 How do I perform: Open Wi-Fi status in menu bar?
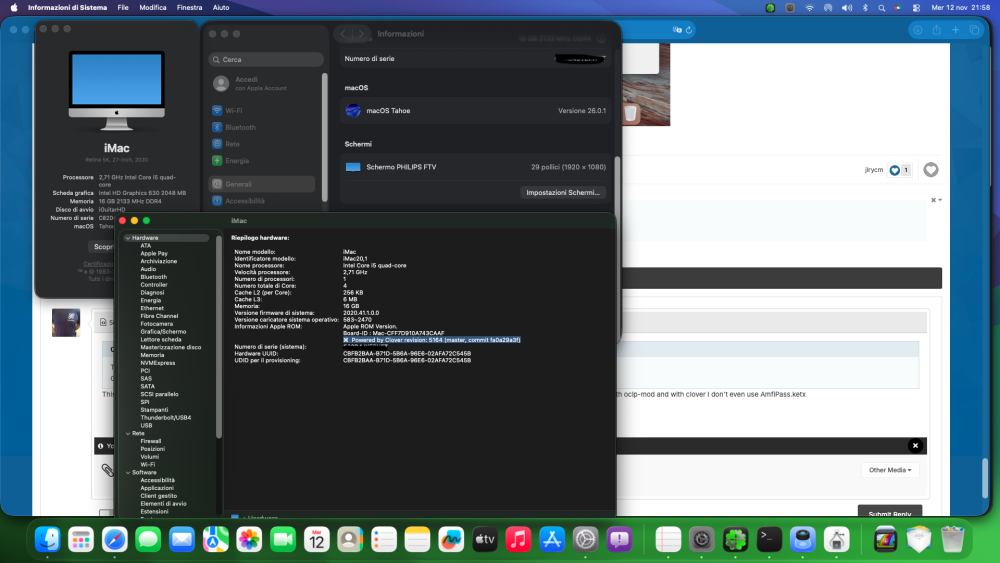tap(809, 8)
